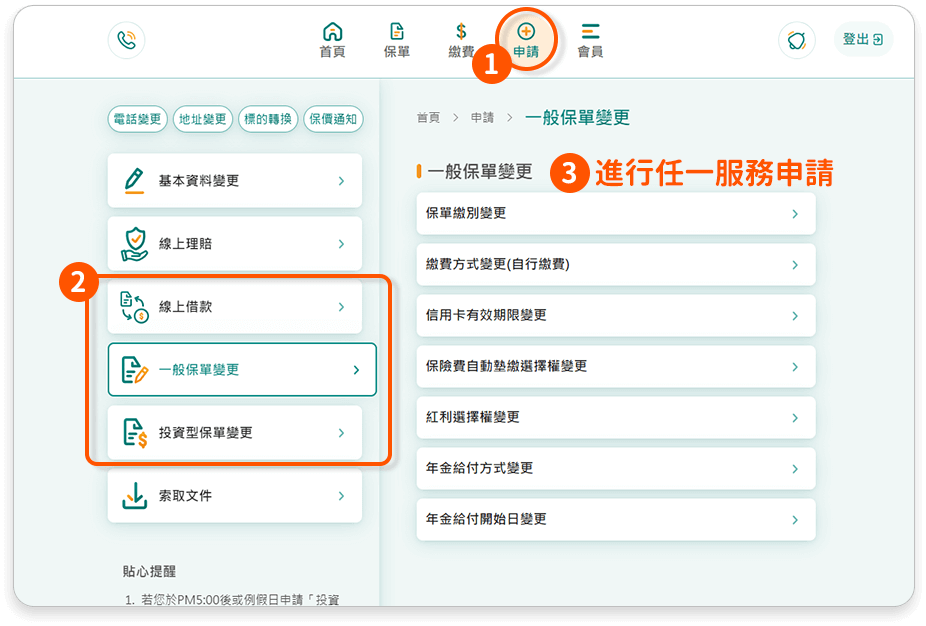Click the 索取文件 download icon
Image resolution: width=926 pixels, height=626 pixels.
[x=134, y=495]
